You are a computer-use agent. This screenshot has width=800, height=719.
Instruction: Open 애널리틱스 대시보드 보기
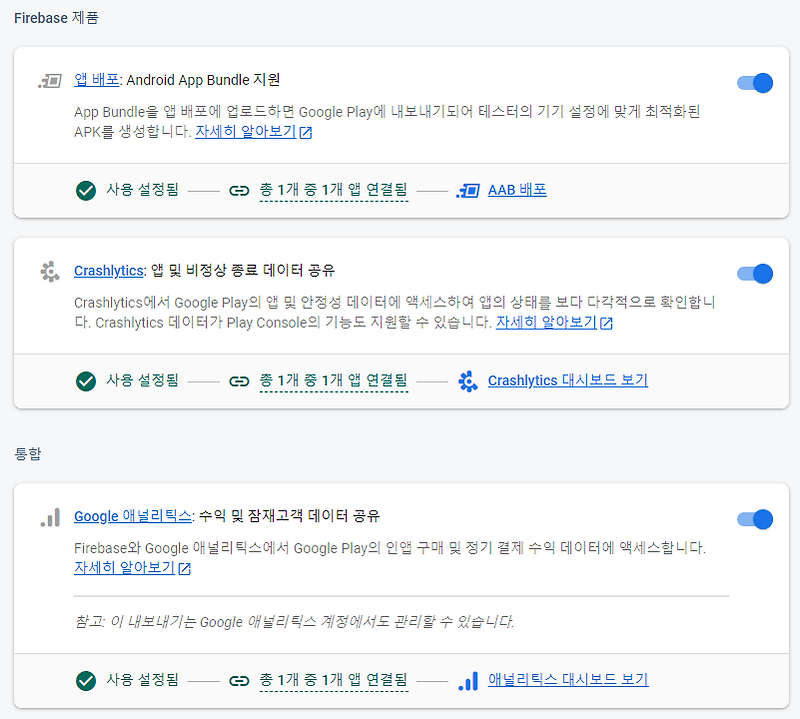click(x=565, y=680)
